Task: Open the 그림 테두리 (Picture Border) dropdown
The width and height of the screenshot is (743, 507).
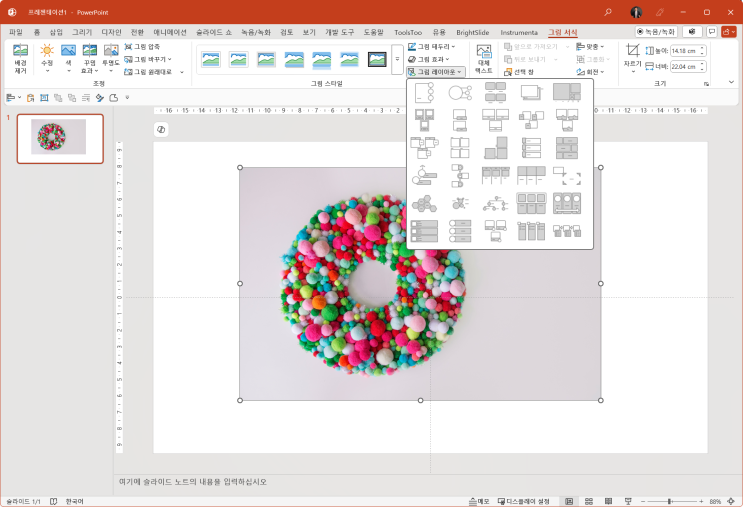Action: [x=431, y=46]
